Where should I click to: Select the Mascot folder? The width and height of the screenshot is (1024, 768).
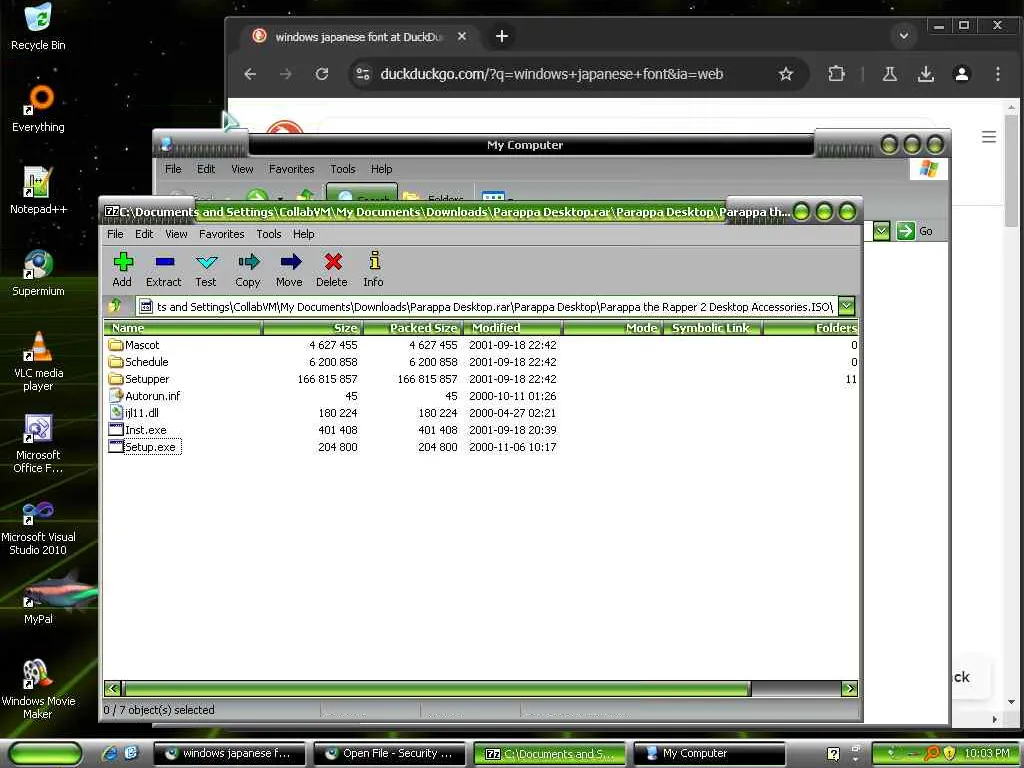coord(142,345)
